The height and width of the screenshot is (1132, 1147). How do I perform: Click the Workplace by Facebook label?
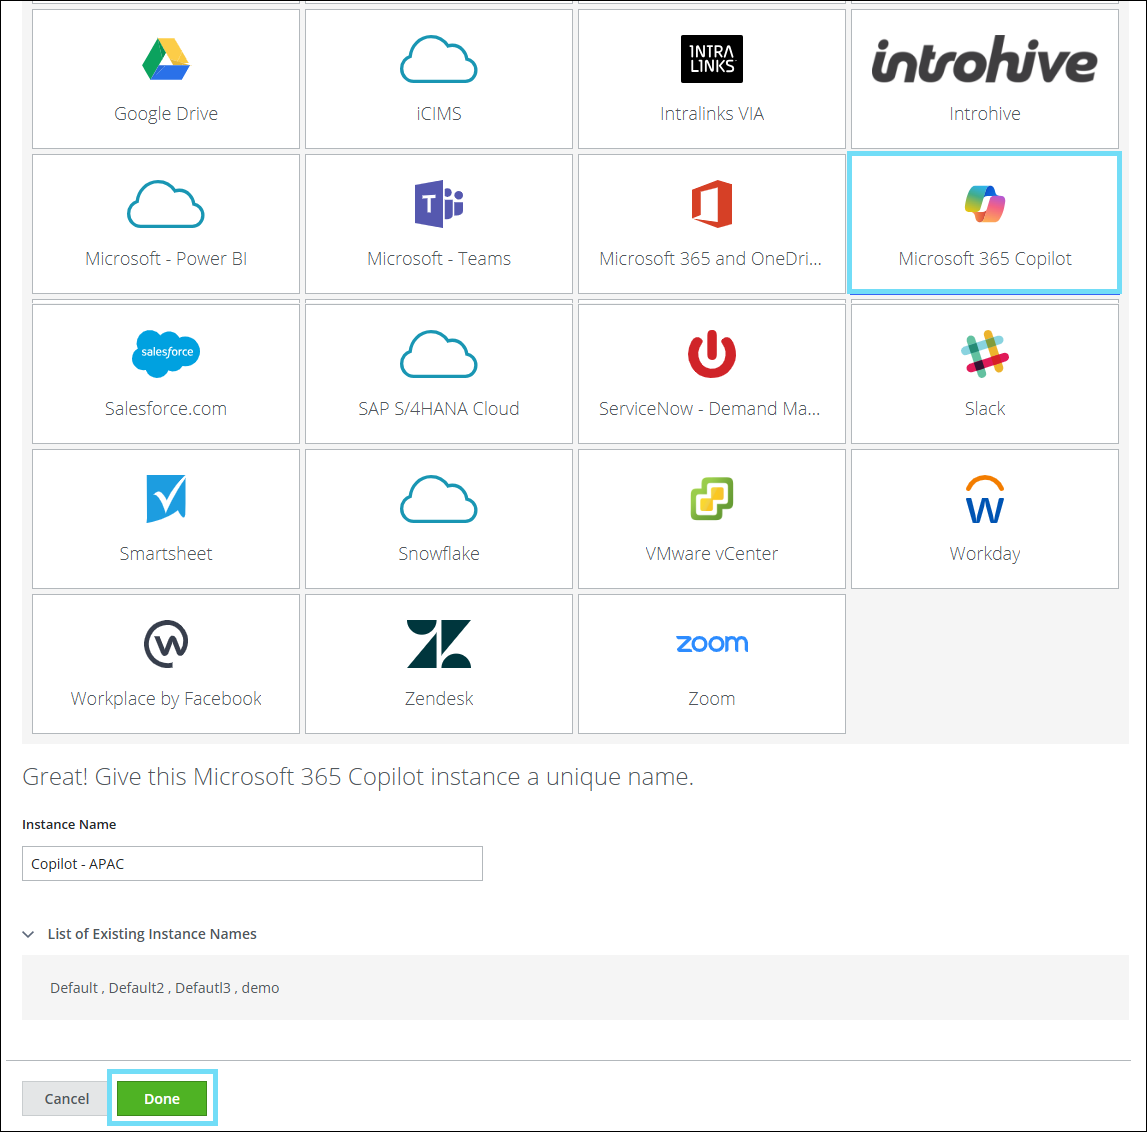point(166,699)
